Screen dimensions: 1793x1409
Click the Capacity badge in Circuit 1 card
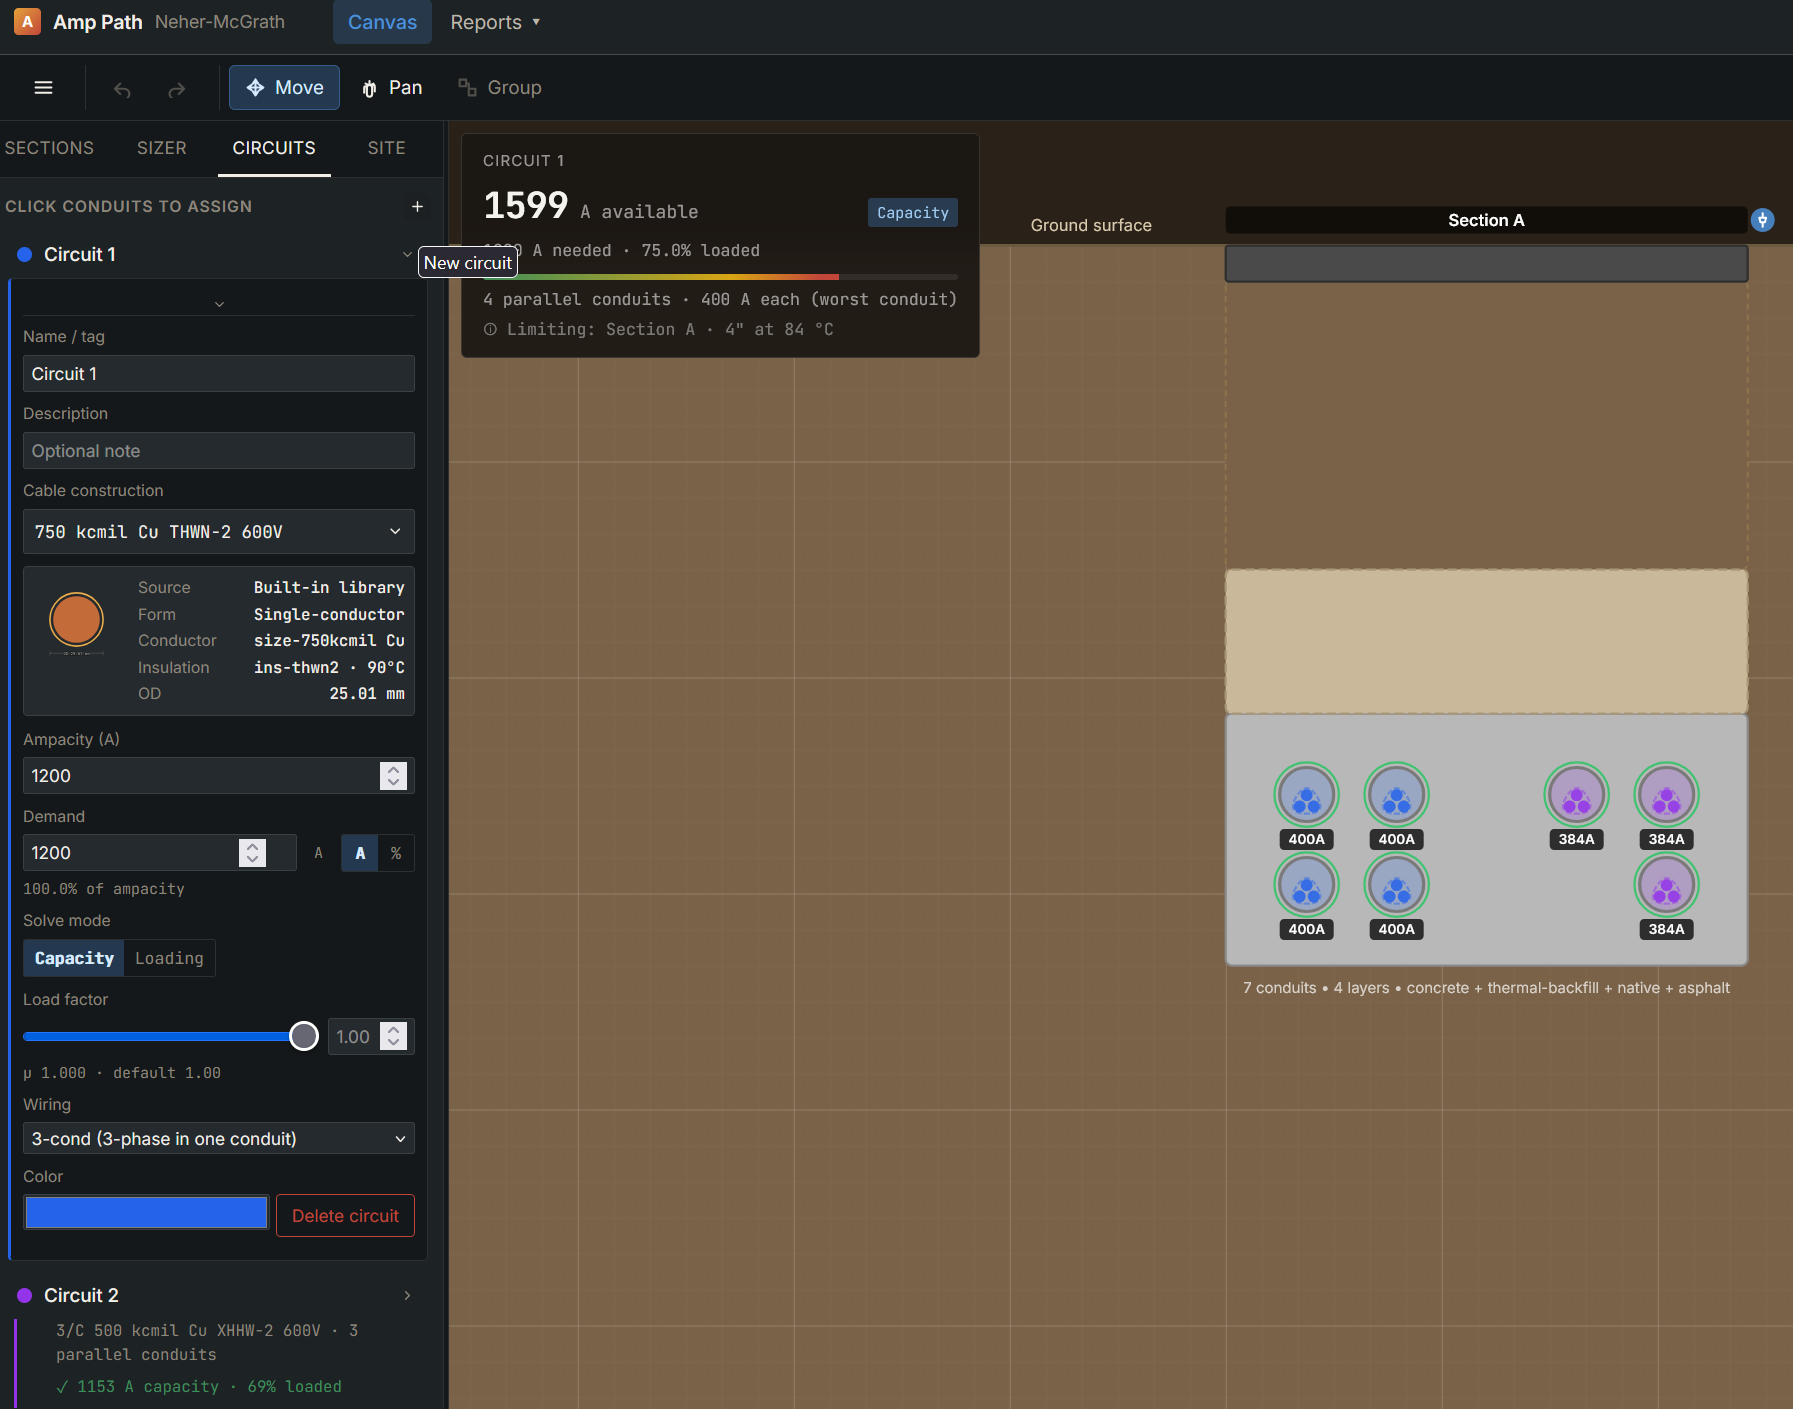[912, 212]
